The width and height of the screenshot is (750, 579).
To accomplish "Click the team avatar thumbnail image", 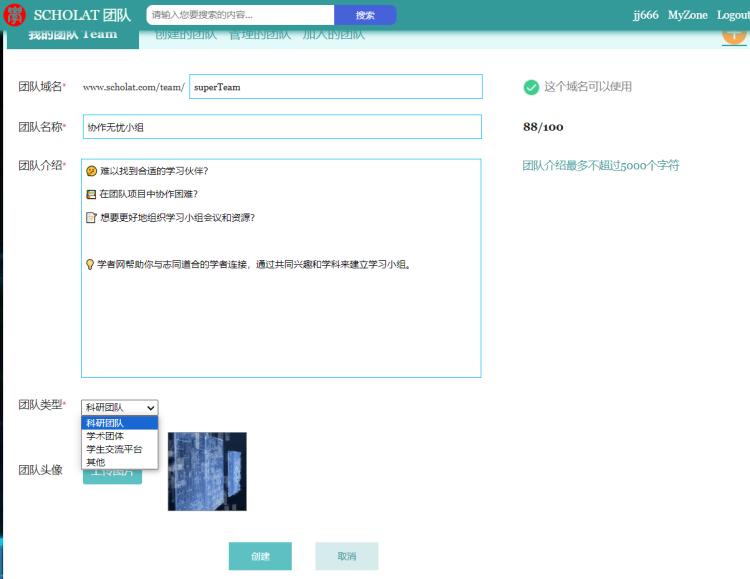I will [207, 472].
